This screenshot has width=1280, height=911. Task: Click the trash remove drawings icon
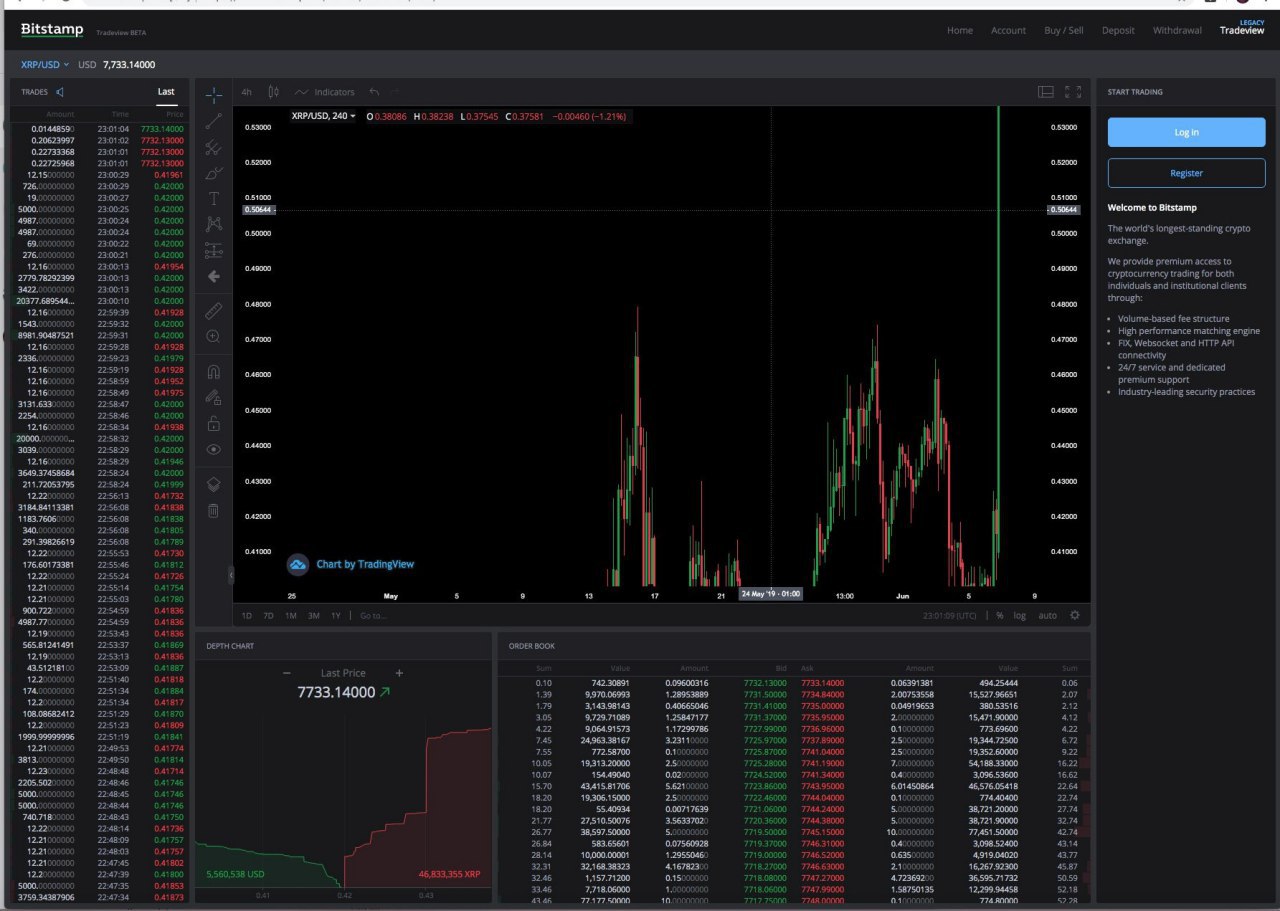[213, 511]
